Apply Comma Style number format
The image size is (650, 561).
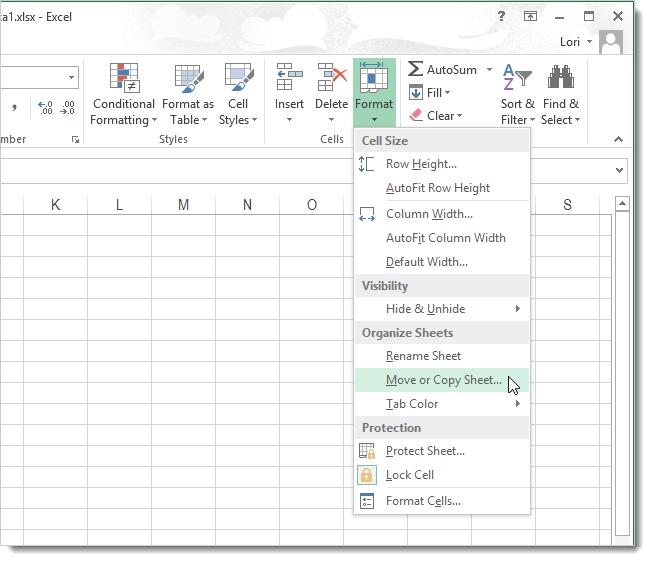(15, 107)
